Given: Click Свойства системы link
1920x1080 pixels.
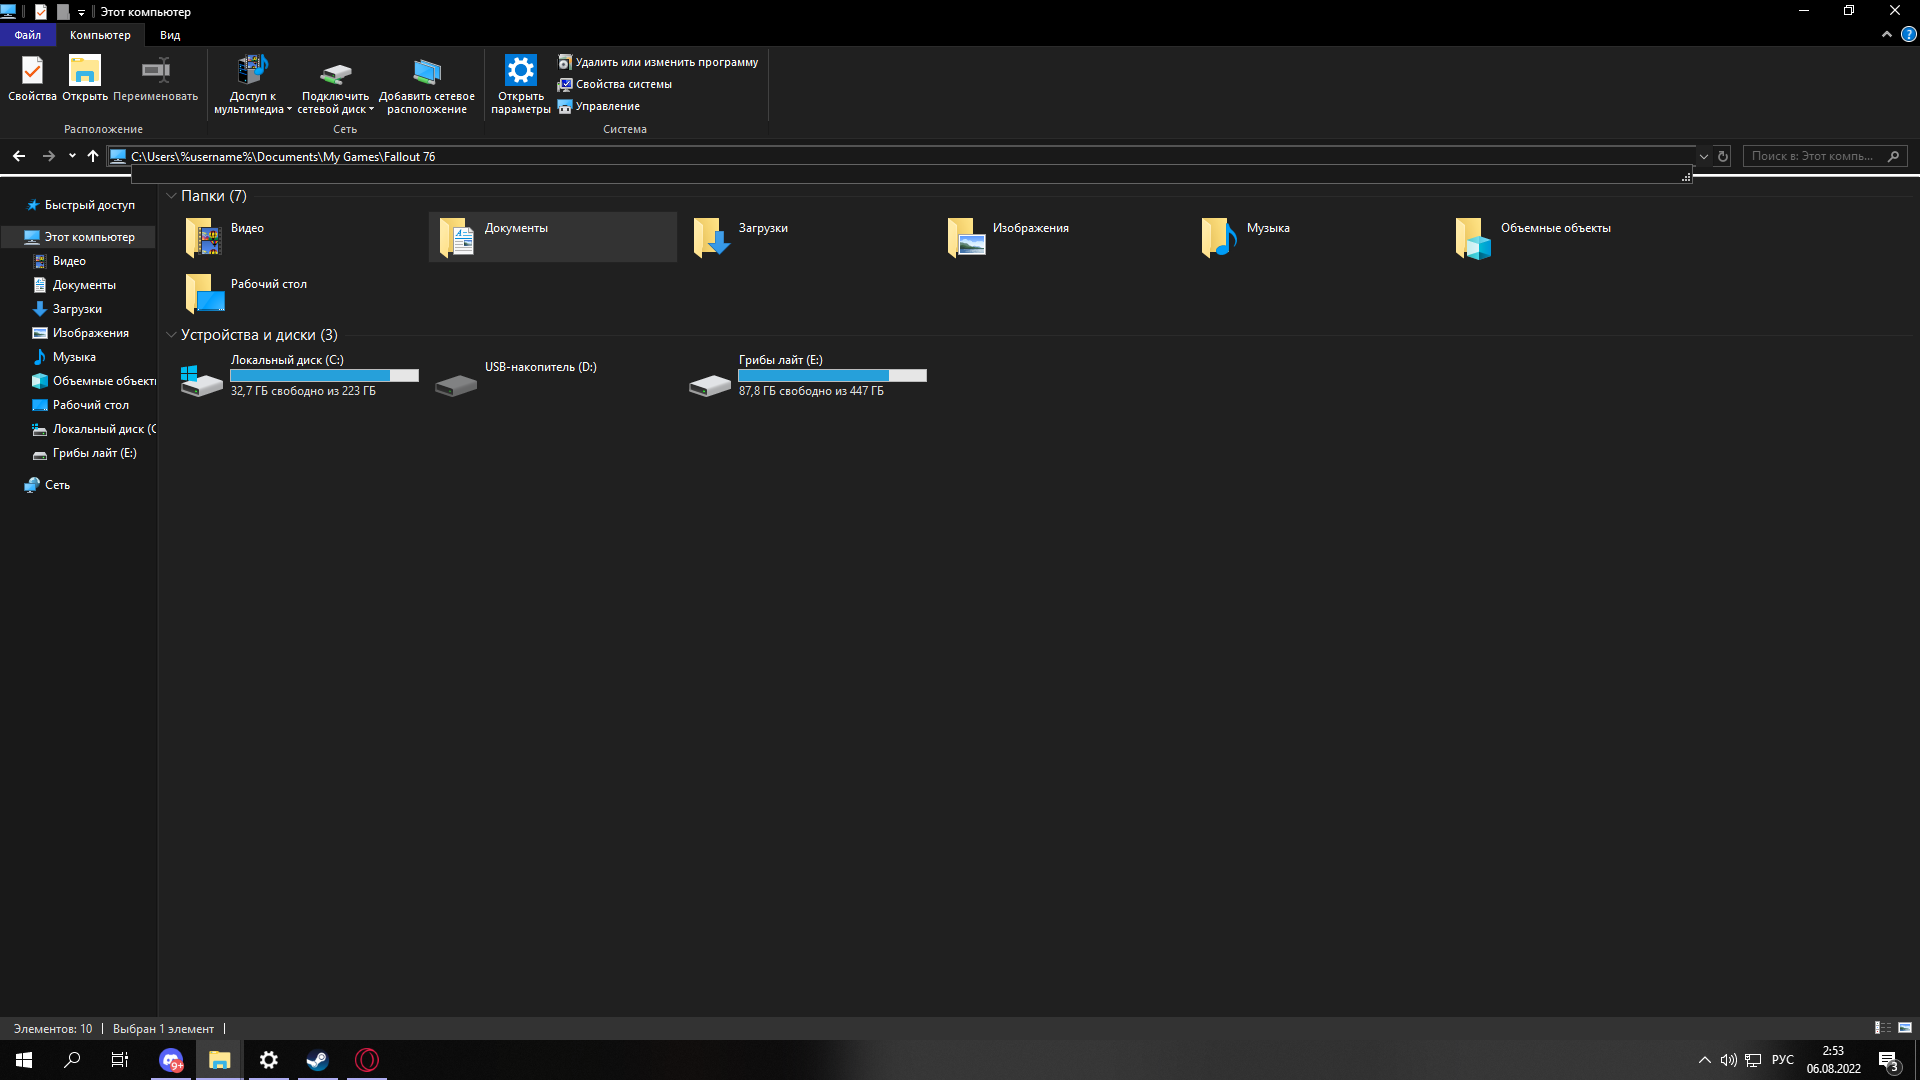Looking at the screenshot, I should [x=623, y=84].
